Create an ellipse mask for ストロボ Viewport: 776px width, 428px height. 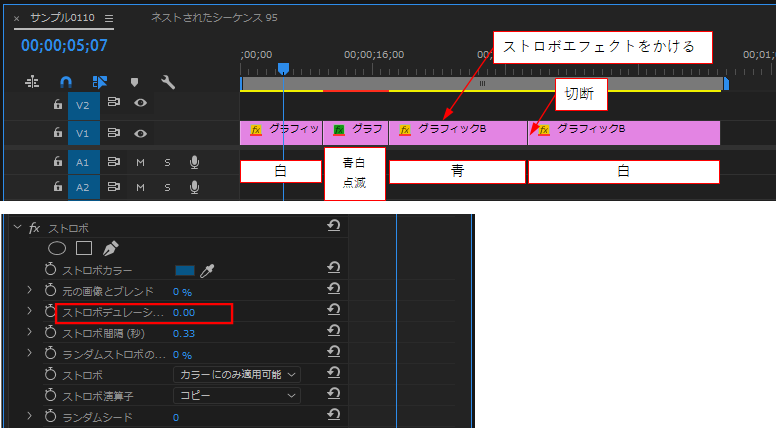coord(57,248)
